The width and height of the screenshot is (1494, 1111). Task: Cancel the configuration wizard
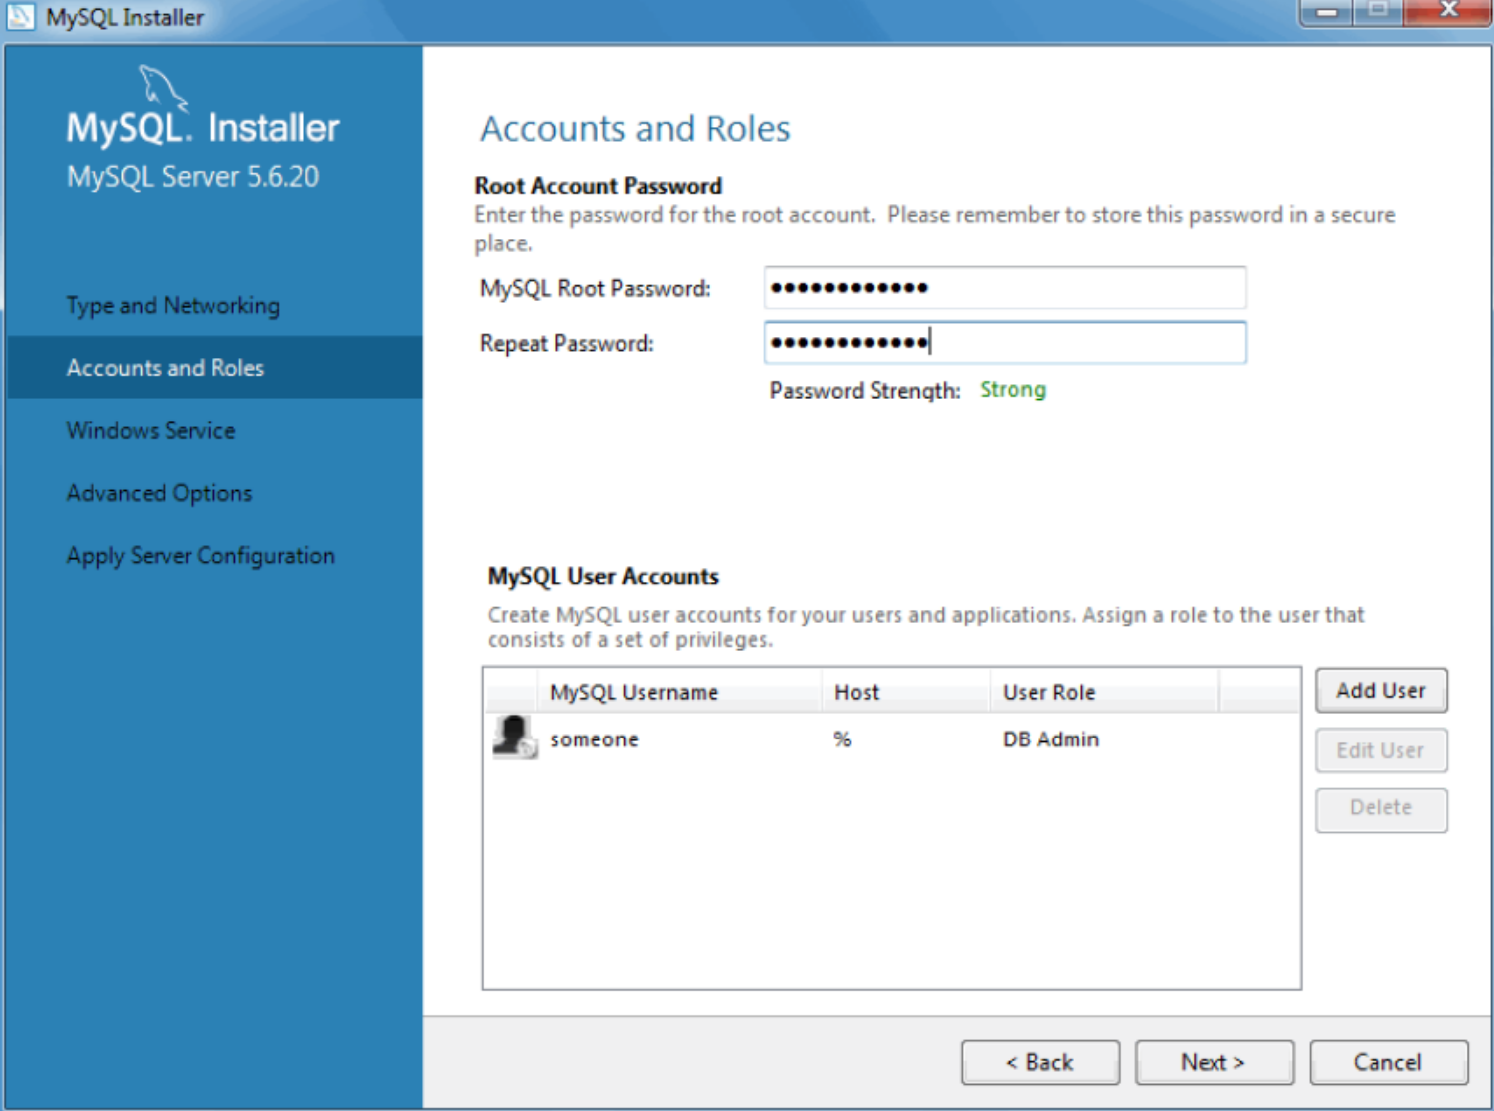coord(1388,1062)
